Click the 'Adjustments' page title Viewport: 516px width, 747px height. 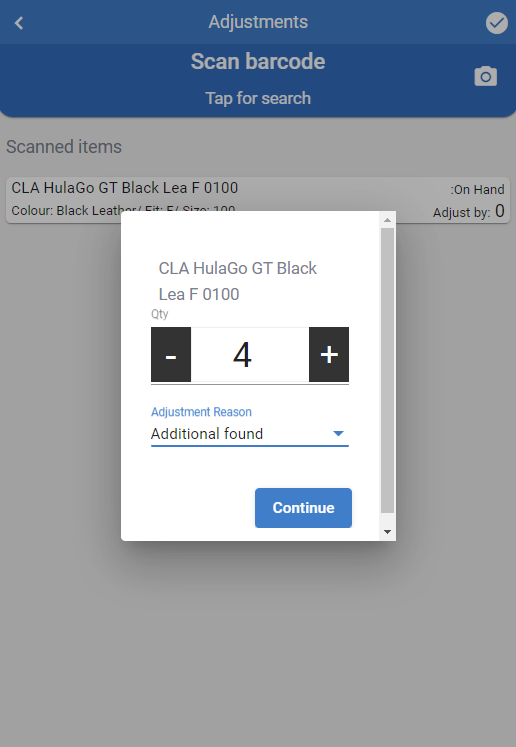[x=258, y=22]
